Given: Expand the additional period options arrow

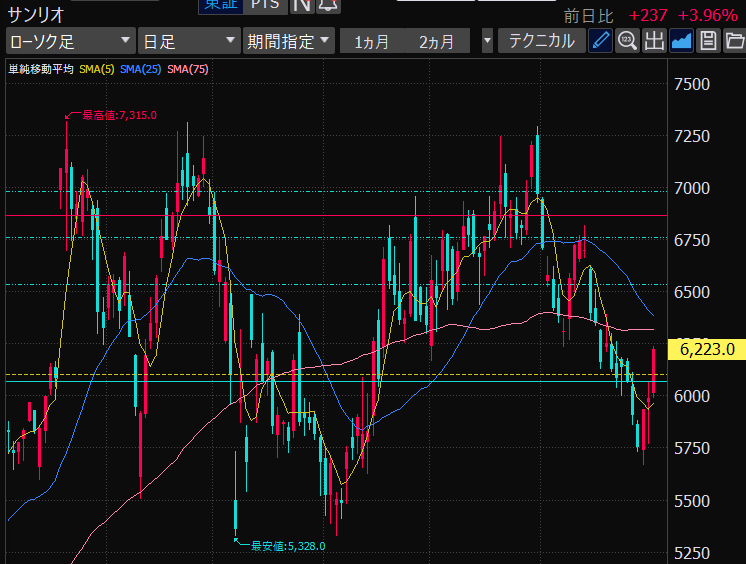Looking at the screenshot, I should click(487, 41).
